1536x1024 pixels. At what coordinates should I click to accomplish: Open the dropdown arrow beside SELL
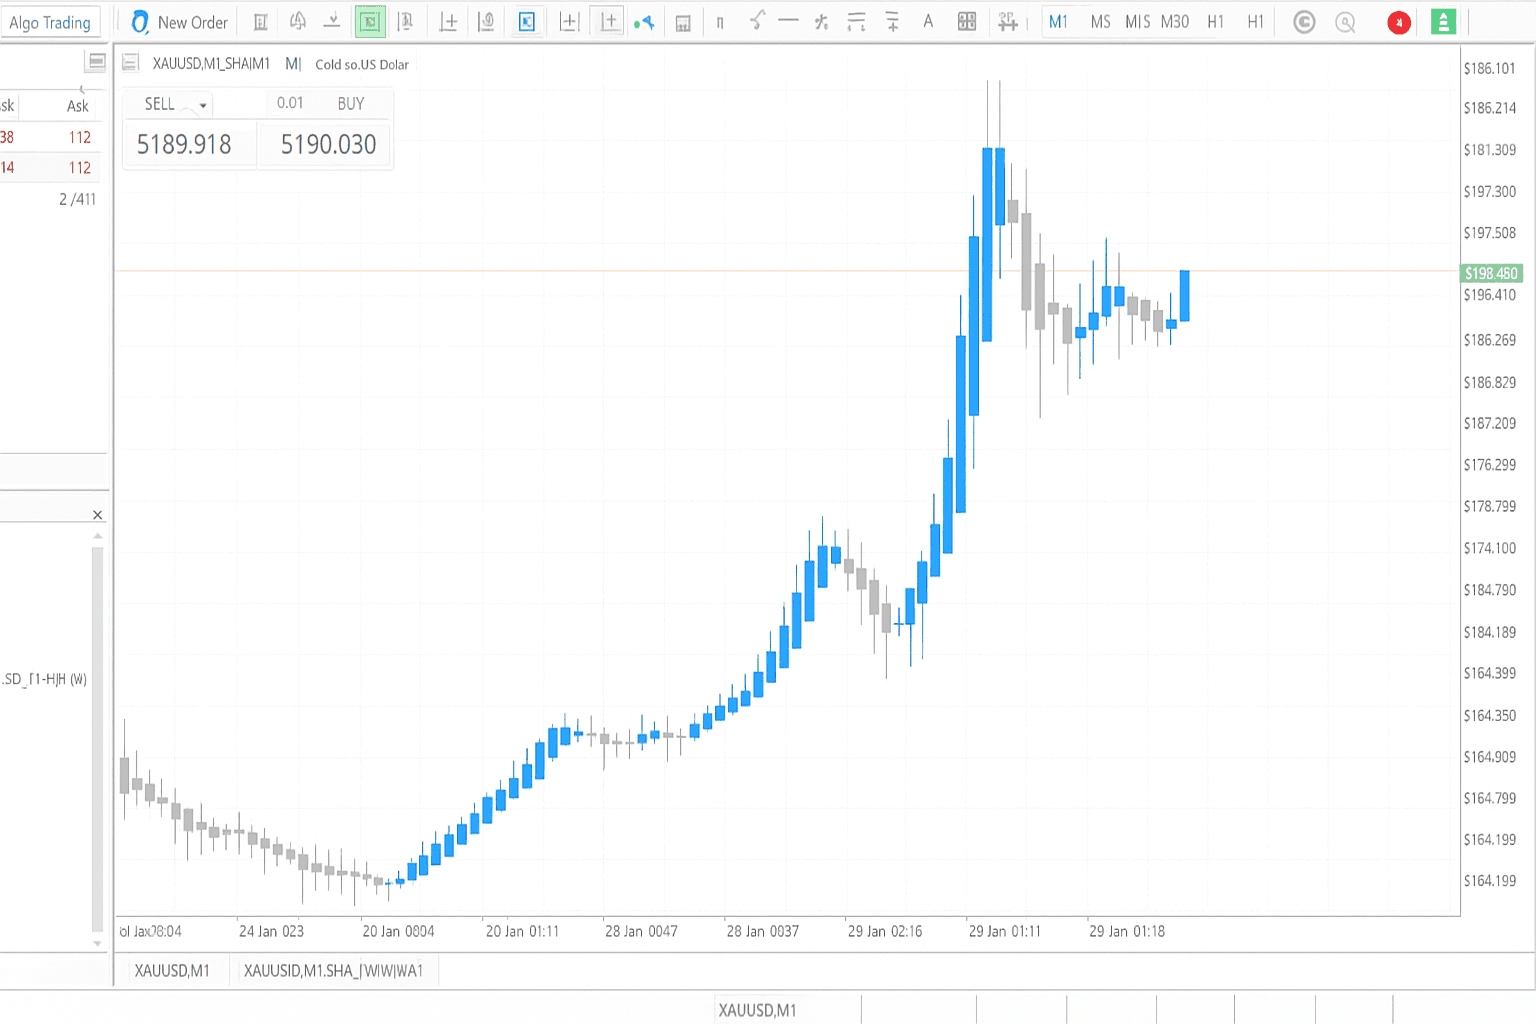[x=203, y=105]
